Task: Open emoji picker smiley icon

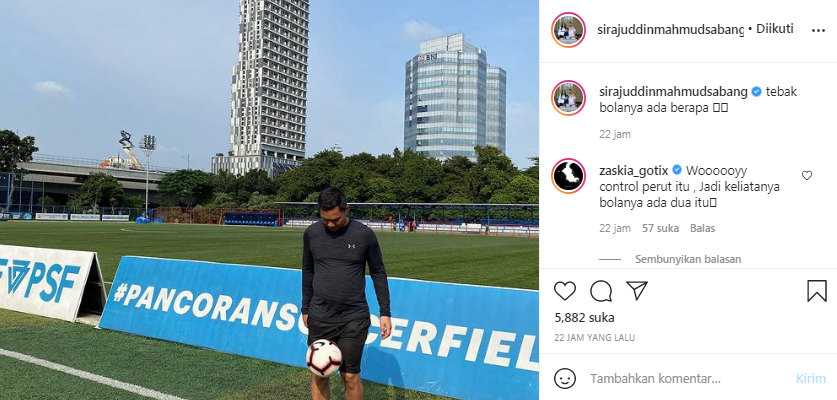Action: 565,379
